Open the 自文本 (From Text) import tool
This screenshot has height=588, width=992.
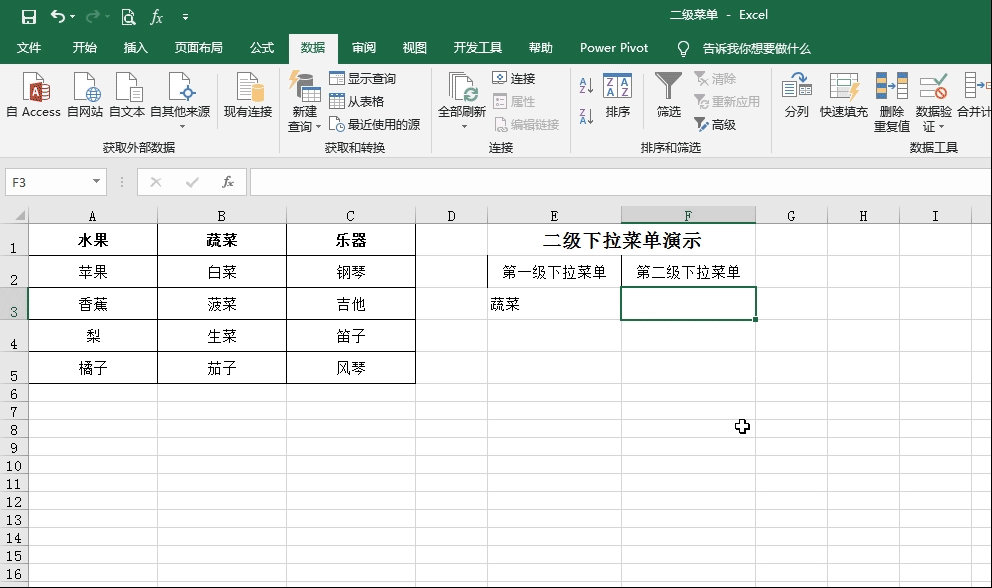(127, 95)
